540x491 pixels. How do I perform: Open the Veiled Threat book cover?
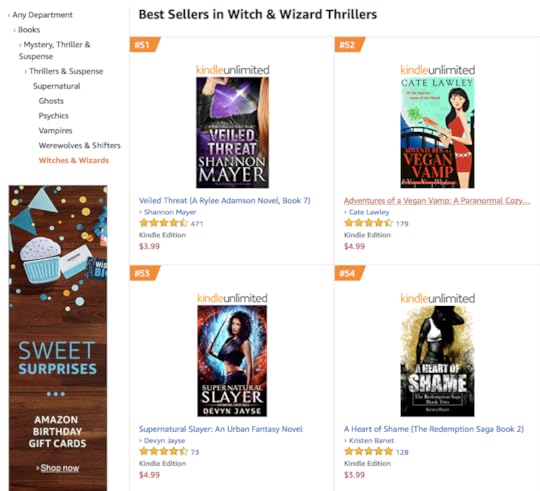(232, 133)
